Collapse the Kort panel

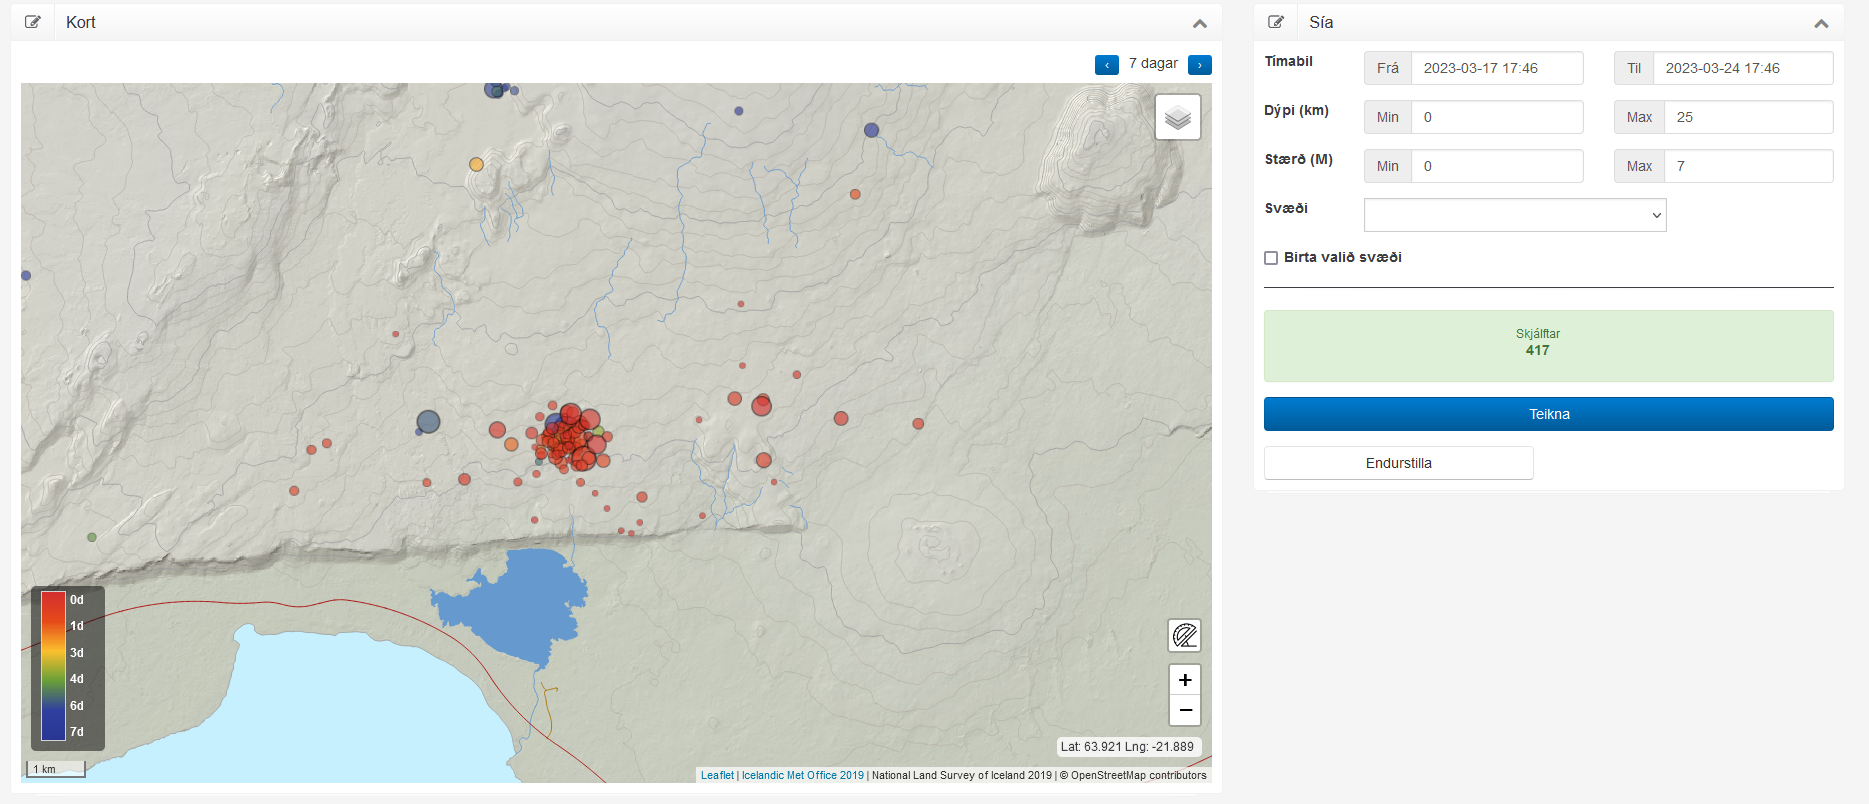(1199, 23)
